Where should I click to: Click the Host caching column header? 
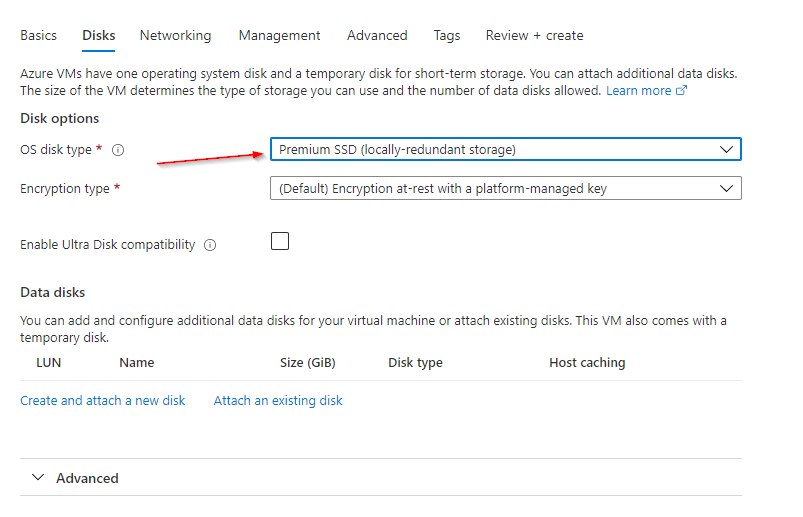coord(587,362)
